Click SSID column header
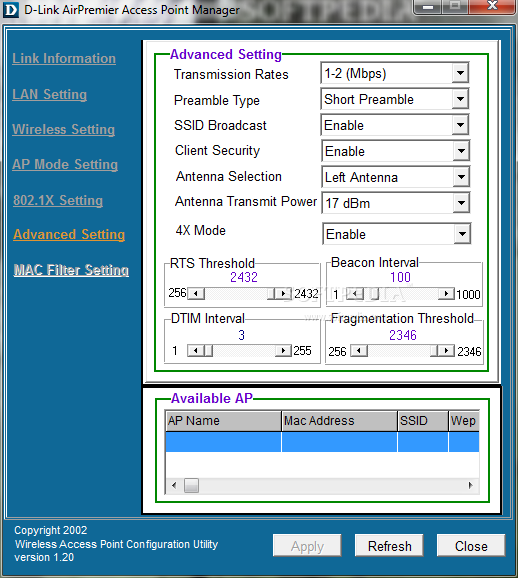The height and width of the screenshot is (578, 518). [423, 421]
